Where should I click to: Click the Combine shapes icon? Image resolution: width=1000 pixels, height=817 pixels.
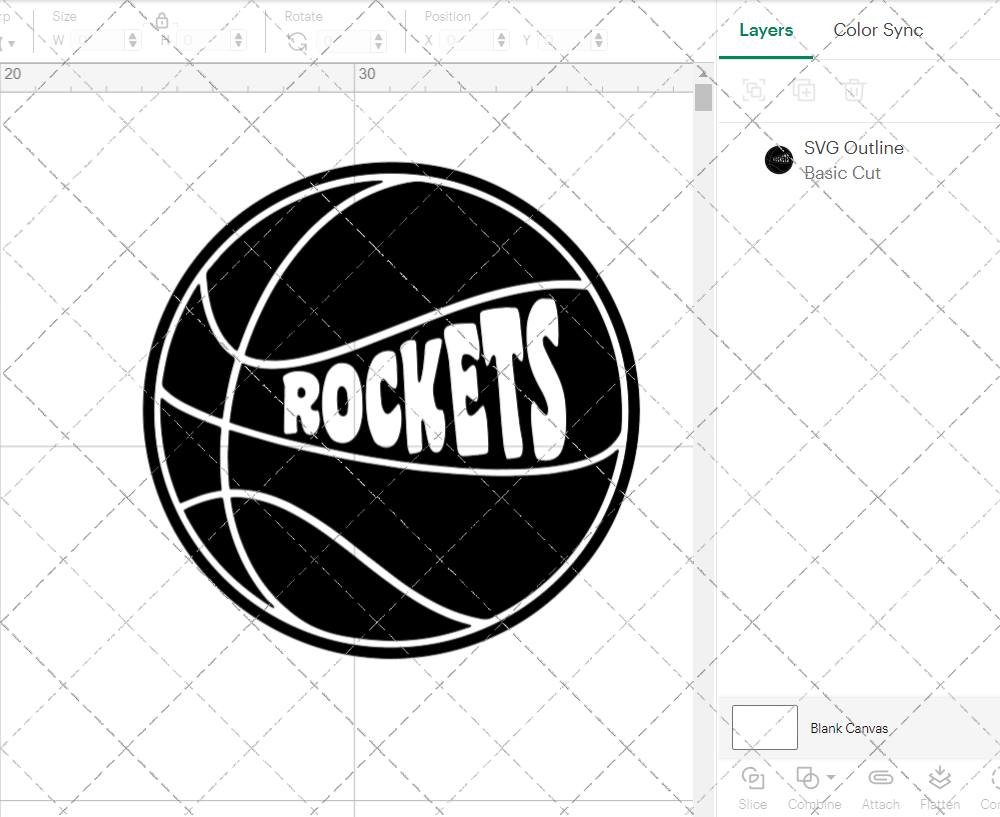point(806,778)
